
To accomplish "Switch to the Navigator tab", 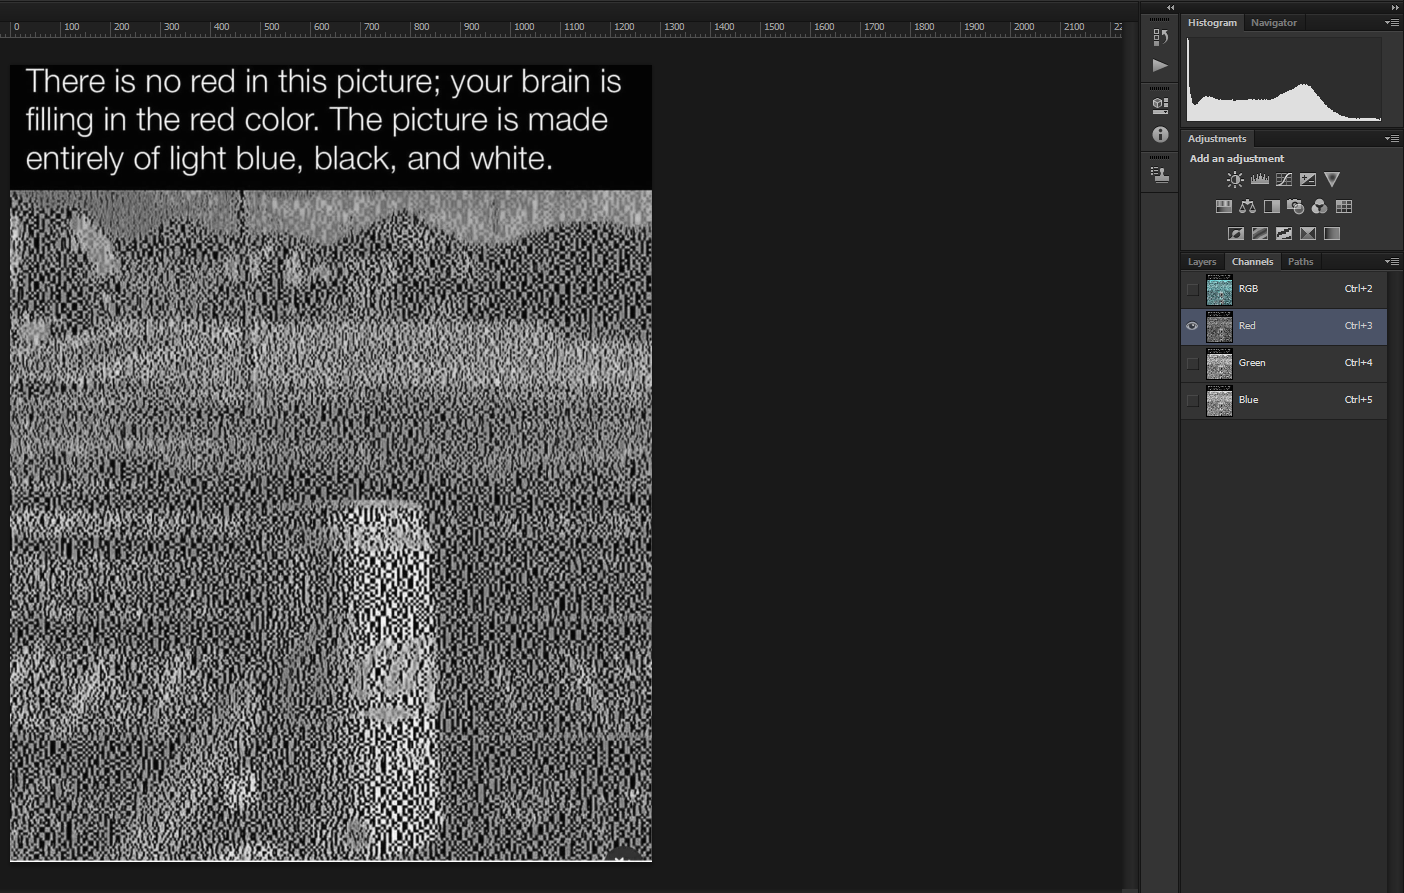I will (1274, 22).
